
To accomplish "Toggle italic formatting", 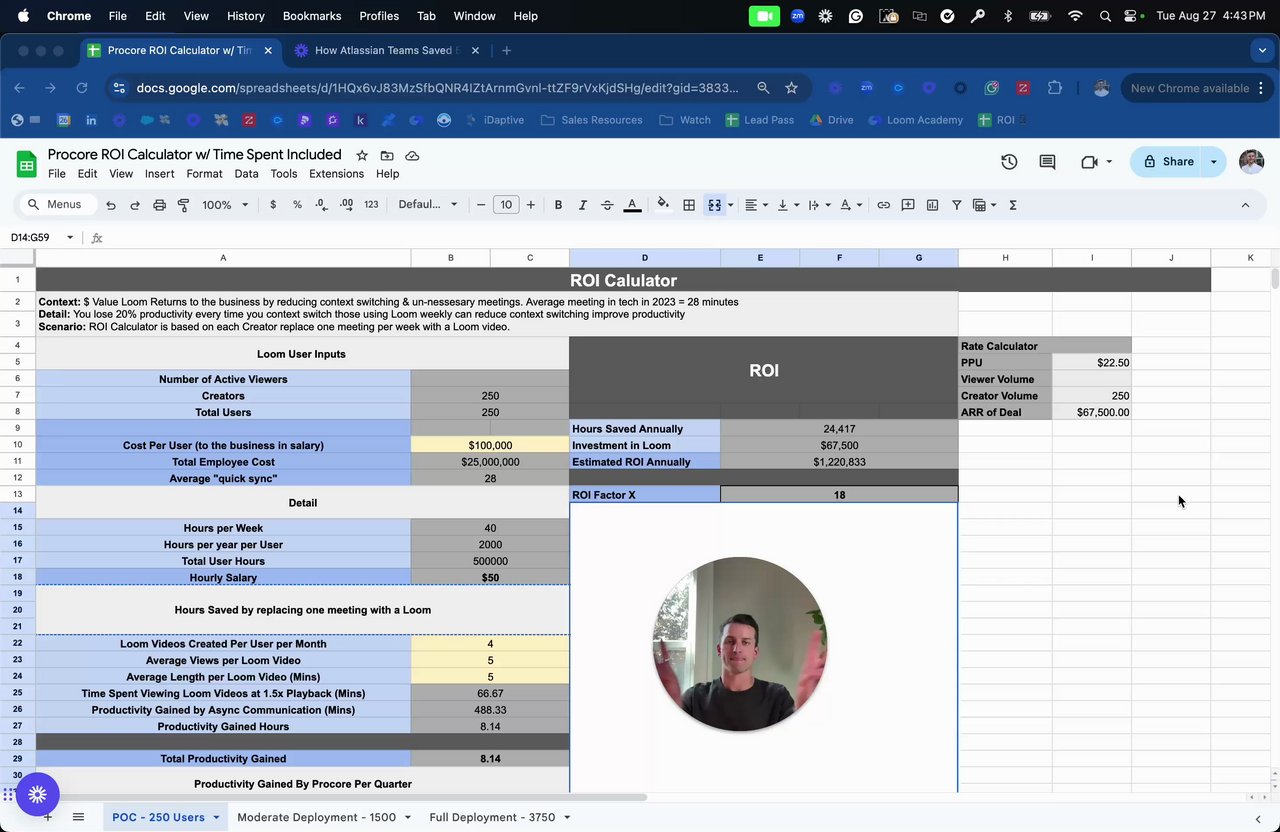I will coord(582,205).
